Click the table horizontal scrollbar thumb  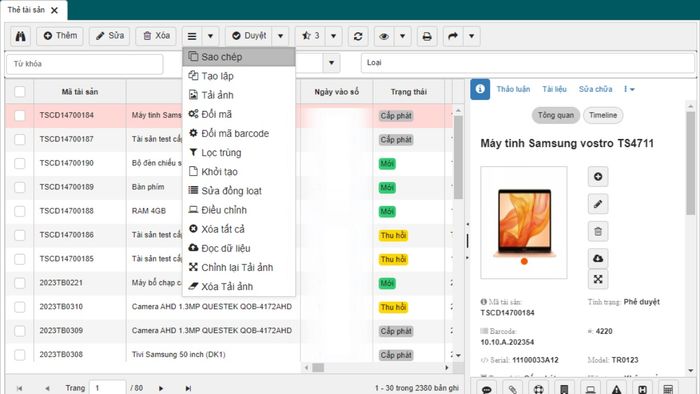(x=318, y=368)
